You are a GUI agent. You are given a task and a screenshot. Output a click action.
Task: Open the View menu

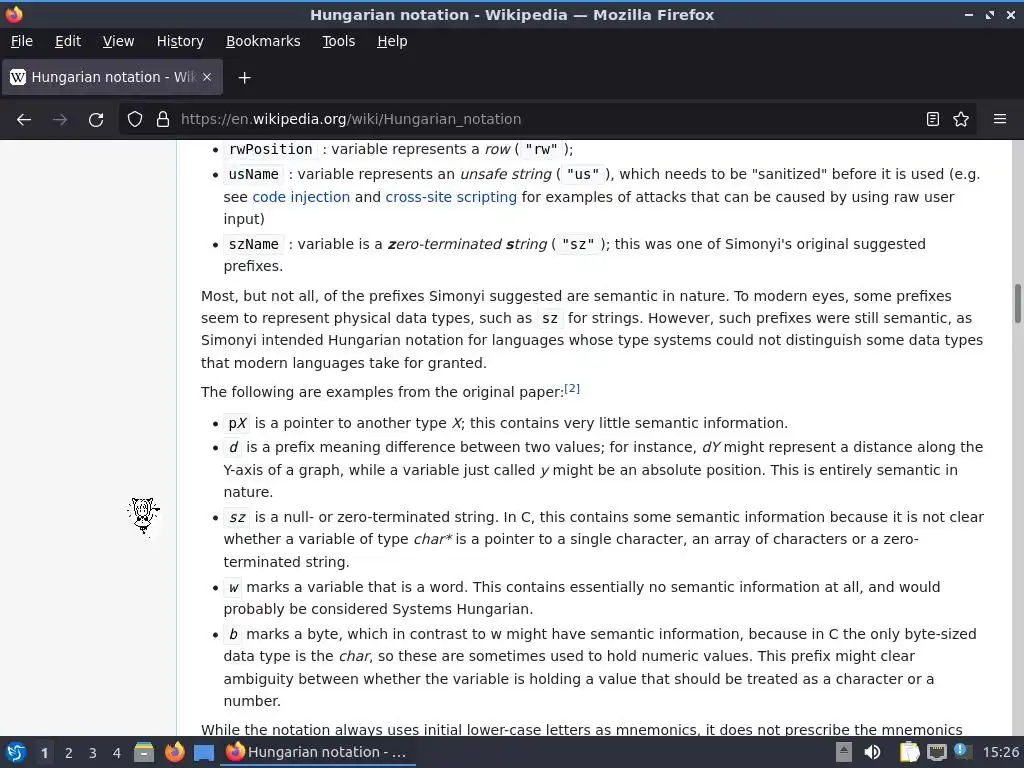[118, 41]
